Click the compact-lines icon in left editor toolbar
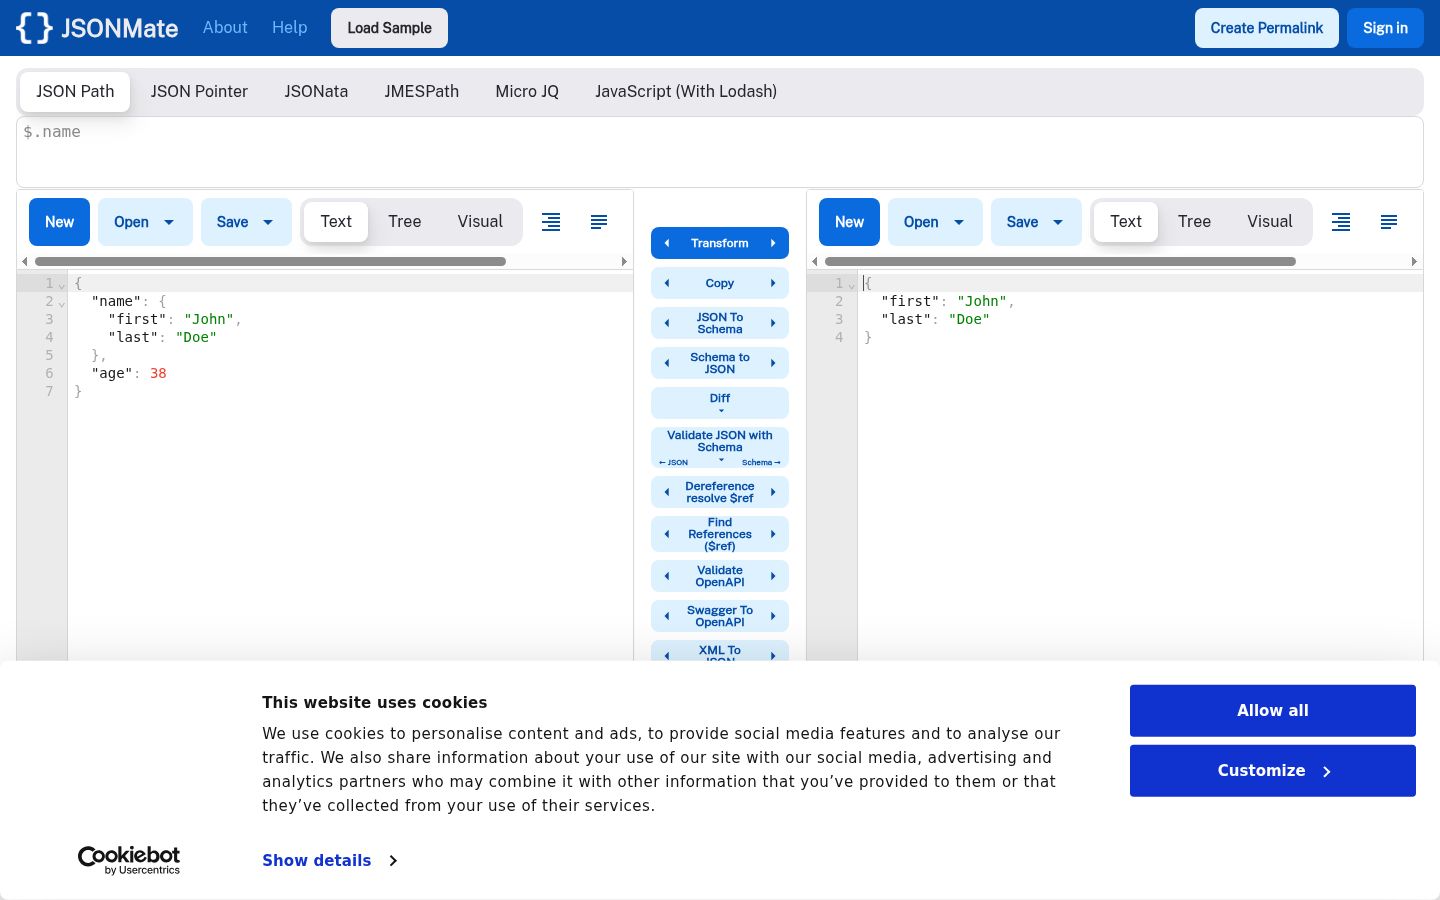This screenshot has height=900, width=1440. tap(599, 222)
